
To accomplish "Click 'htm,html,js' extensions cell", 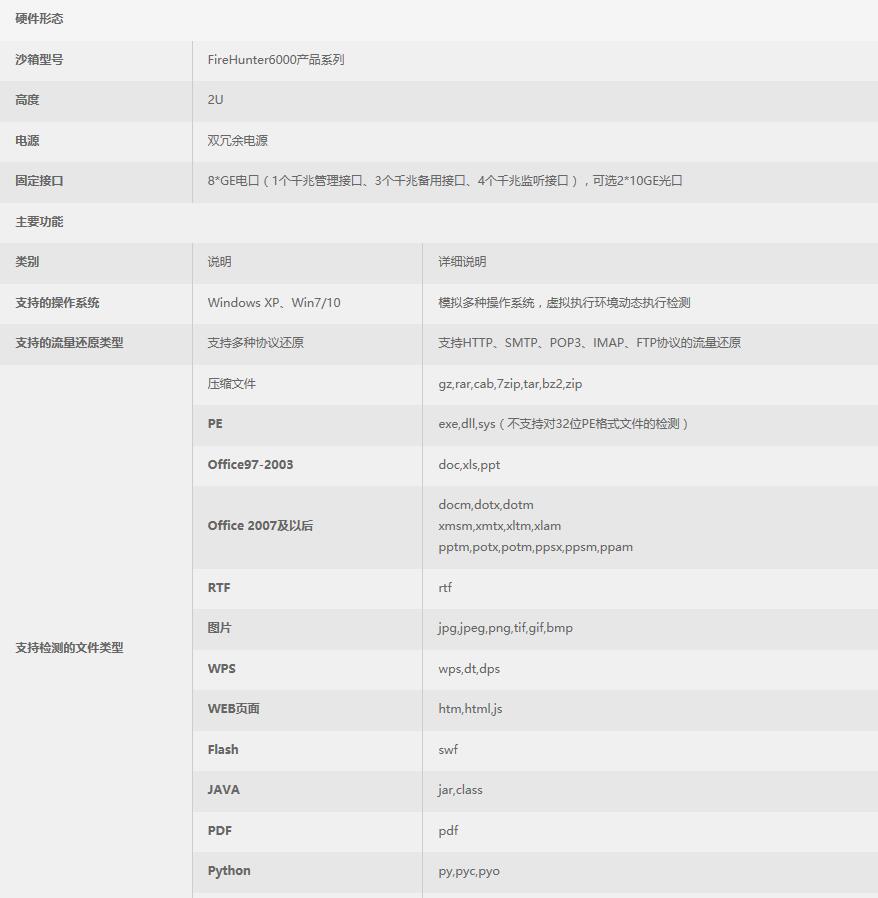I will tap(470, 708).
